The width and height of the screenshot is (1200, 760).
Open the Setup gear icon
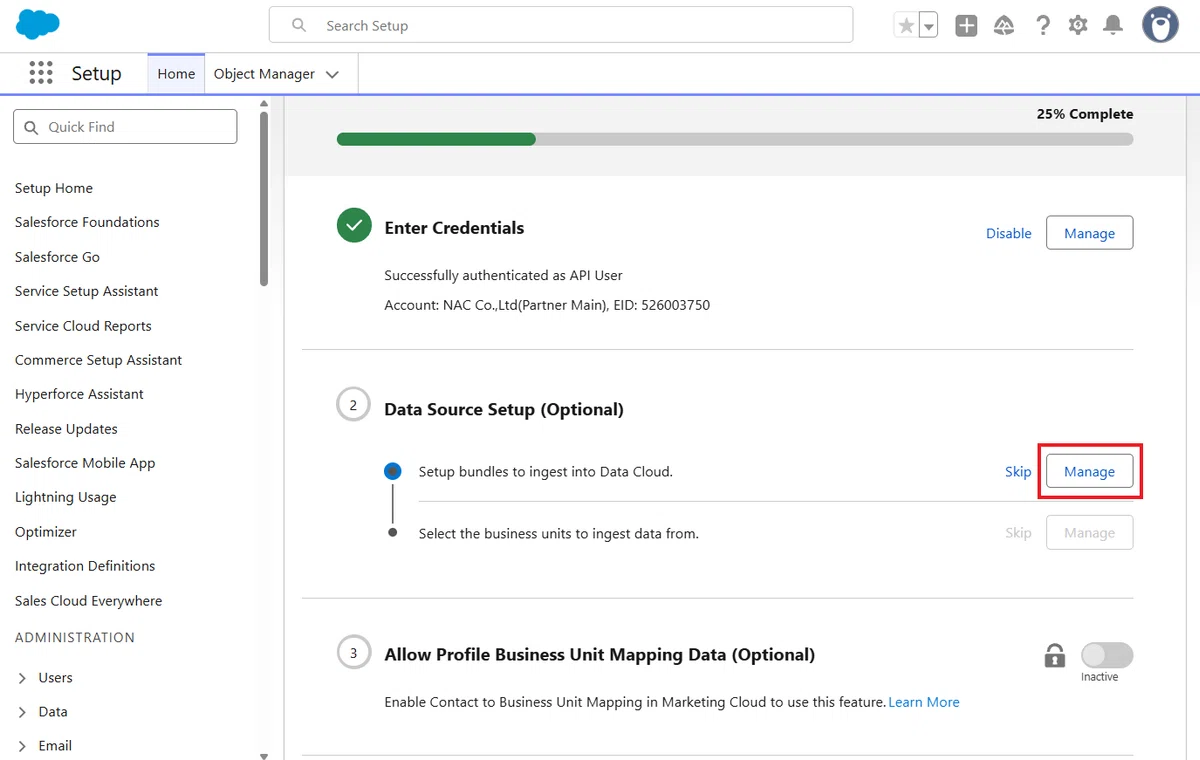pyautogui.click(x=1078, y=25)
